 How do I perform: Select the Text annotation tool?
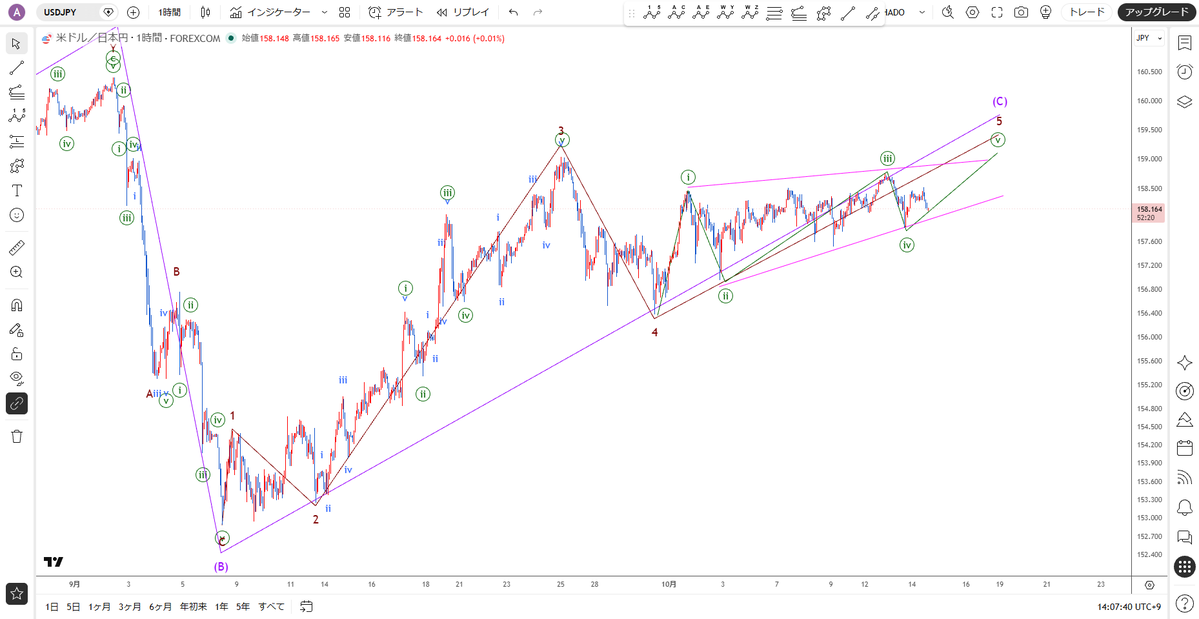16,190
